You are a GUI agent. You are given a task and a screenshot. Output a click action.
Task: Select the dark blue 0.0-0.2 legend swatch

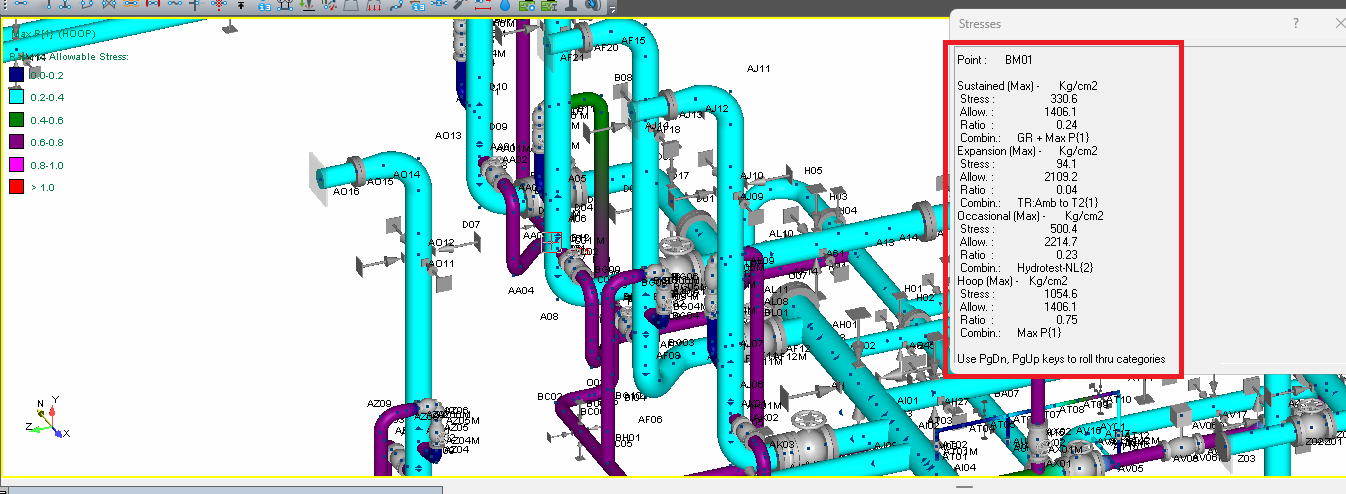click(x=16, y=74)
